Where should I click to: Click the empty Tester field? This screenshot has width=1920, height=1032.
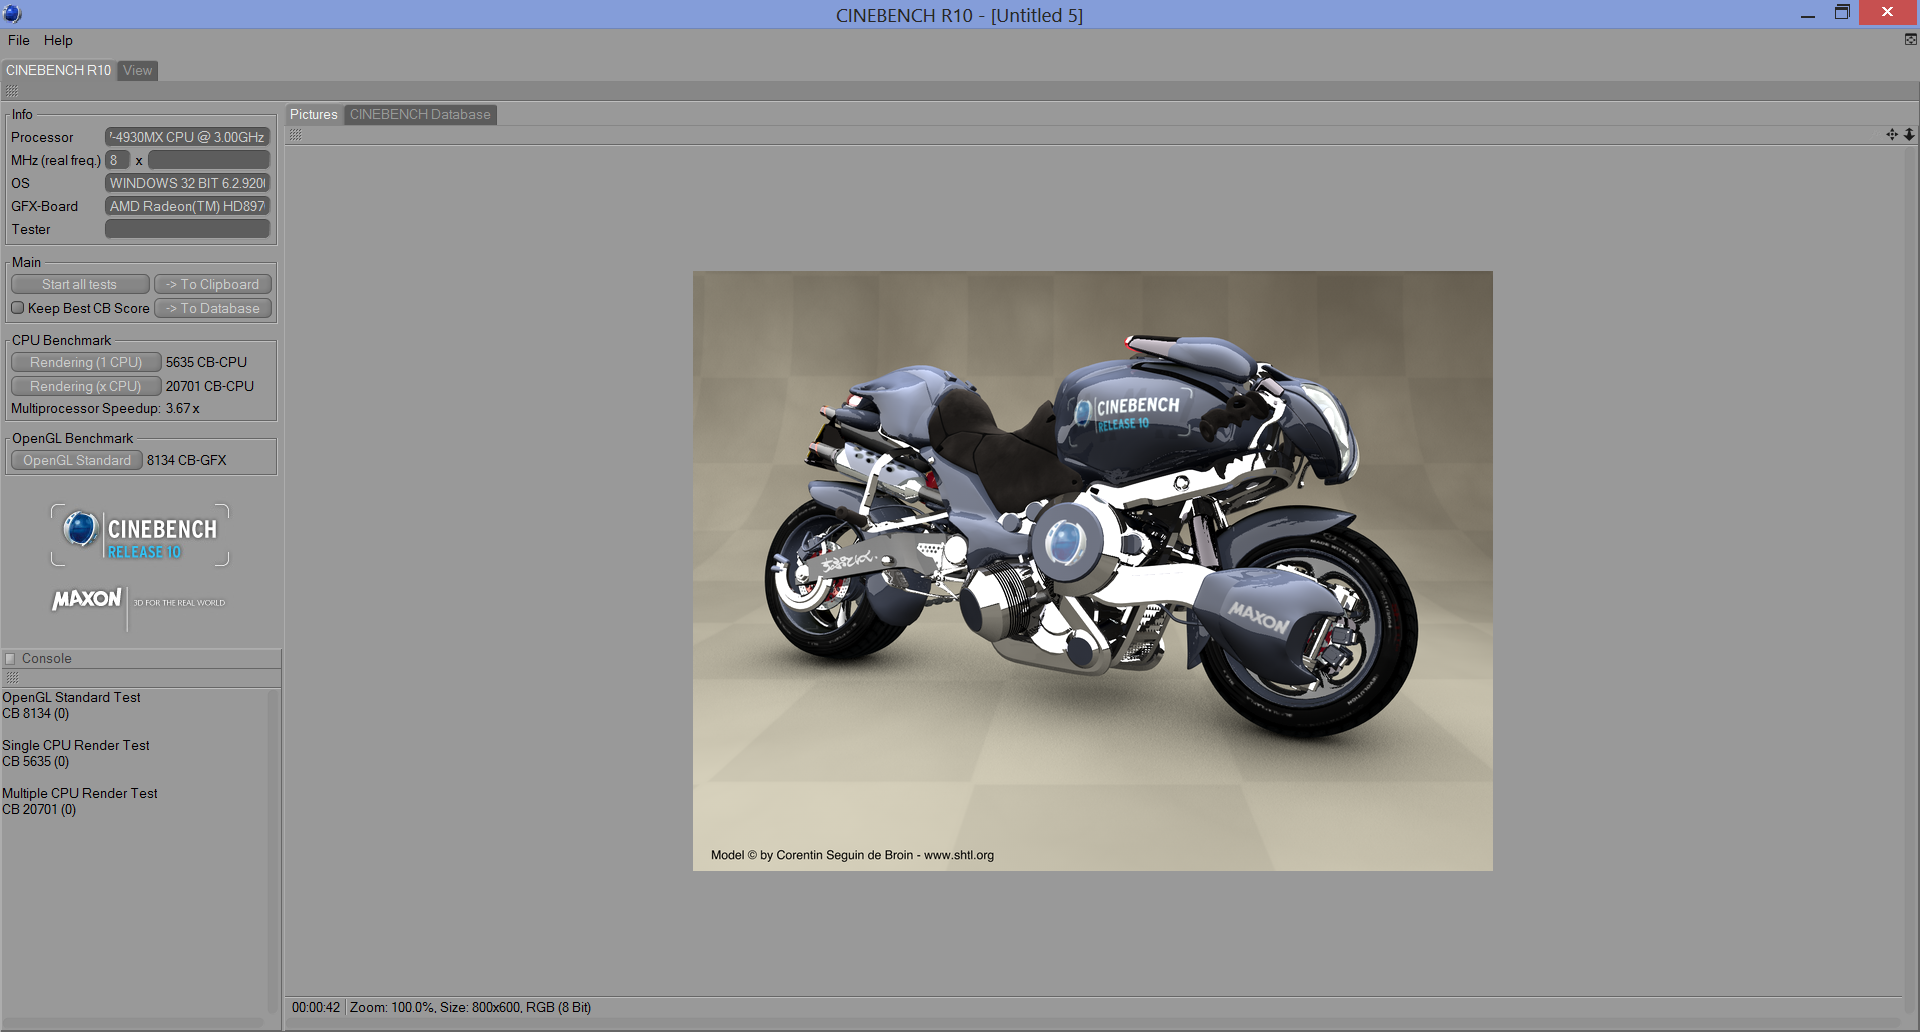pos(188,229)
